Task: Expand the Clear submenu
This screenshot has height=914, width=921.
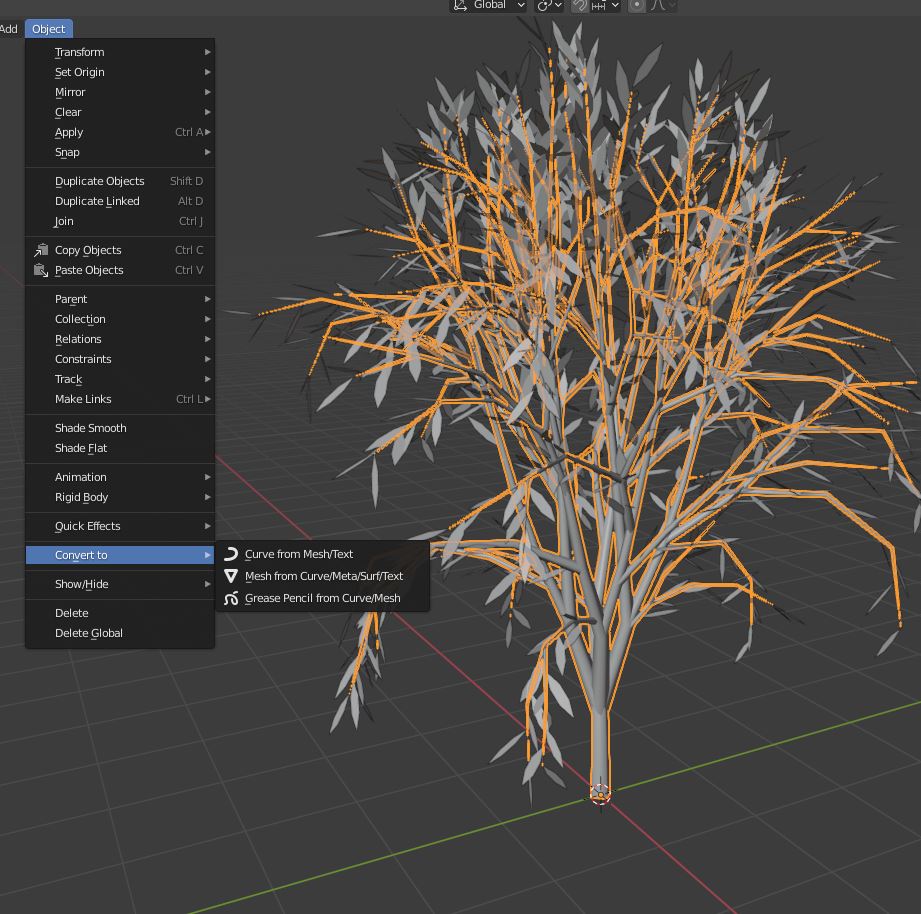Action: 120,112
